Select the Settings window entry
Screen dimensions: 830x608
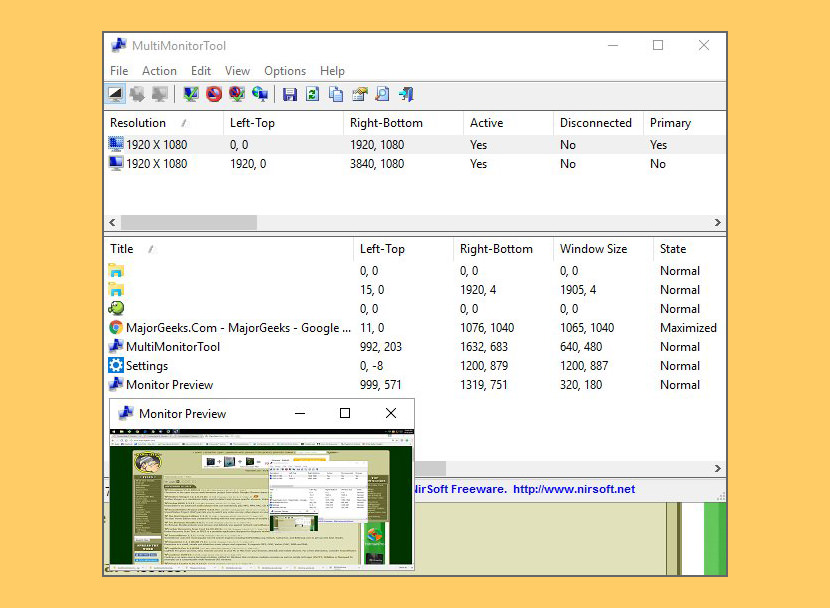(x=145, y=365)
